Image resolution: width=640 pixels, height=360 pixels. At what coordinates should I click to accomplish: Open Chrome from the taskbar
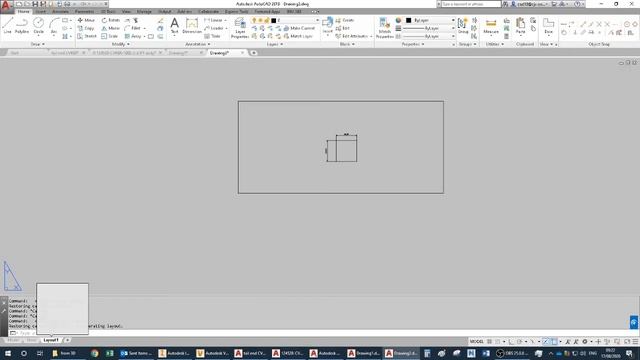(95, 353)
